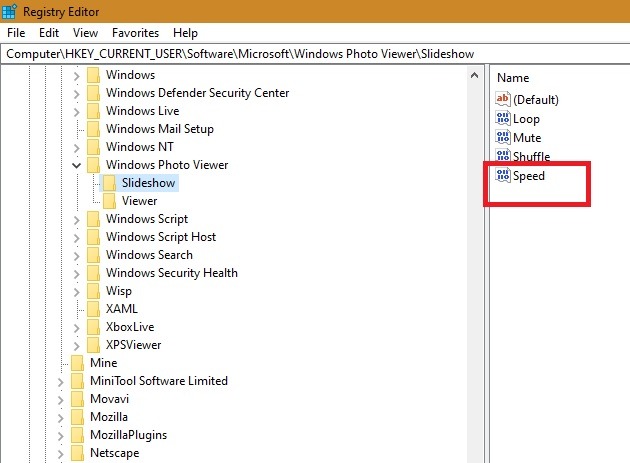Select the Windows Mail Setup key

tap(159, 129)
